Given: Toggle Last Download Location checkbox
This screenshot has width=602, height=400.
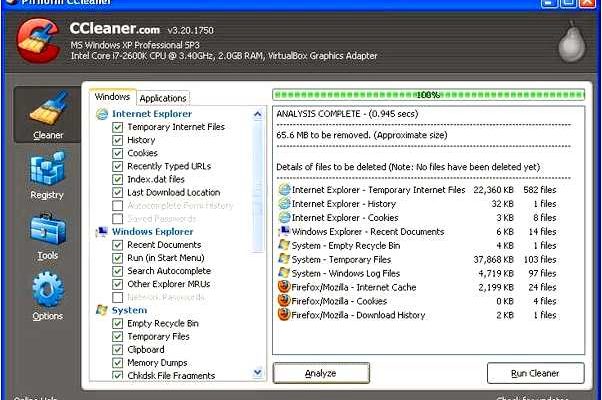Looking at the screenshot, I should [117, 192].
